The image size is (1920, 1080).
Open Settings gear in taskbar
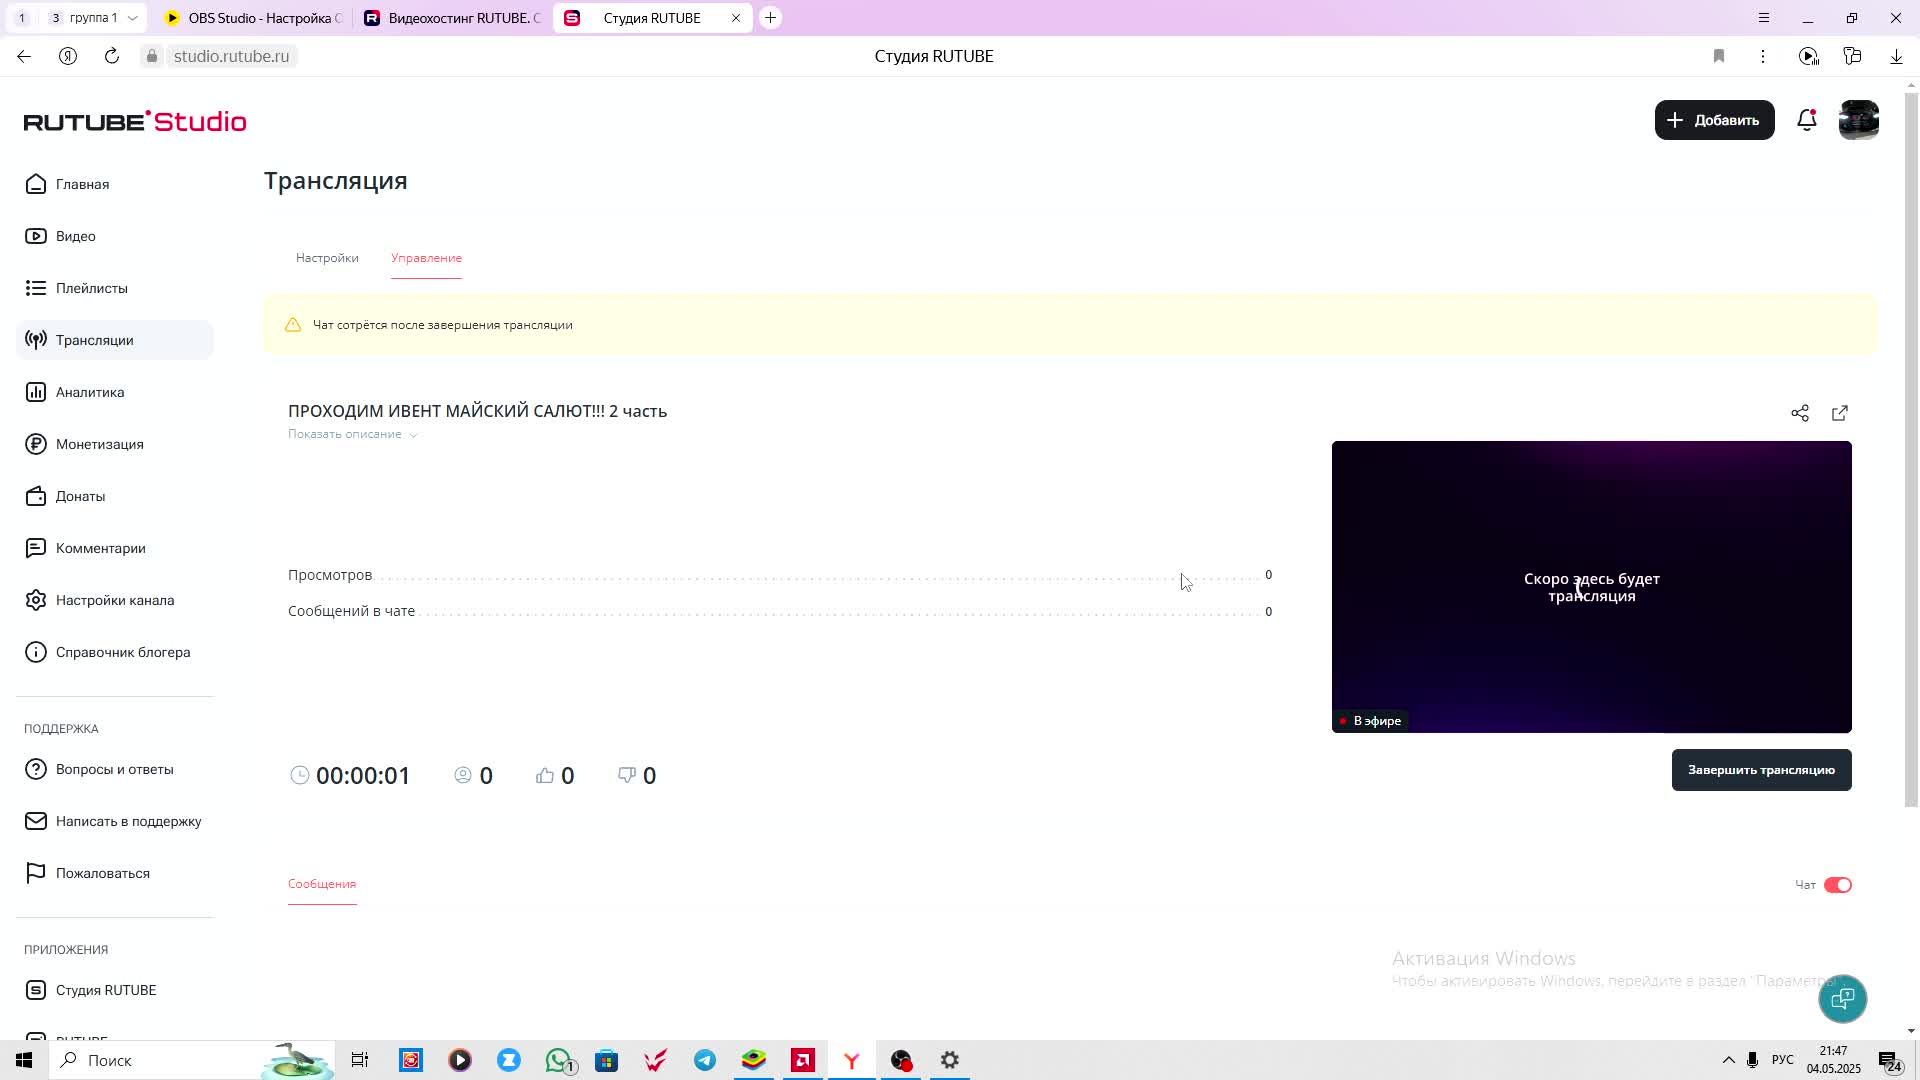point(950,1060)
